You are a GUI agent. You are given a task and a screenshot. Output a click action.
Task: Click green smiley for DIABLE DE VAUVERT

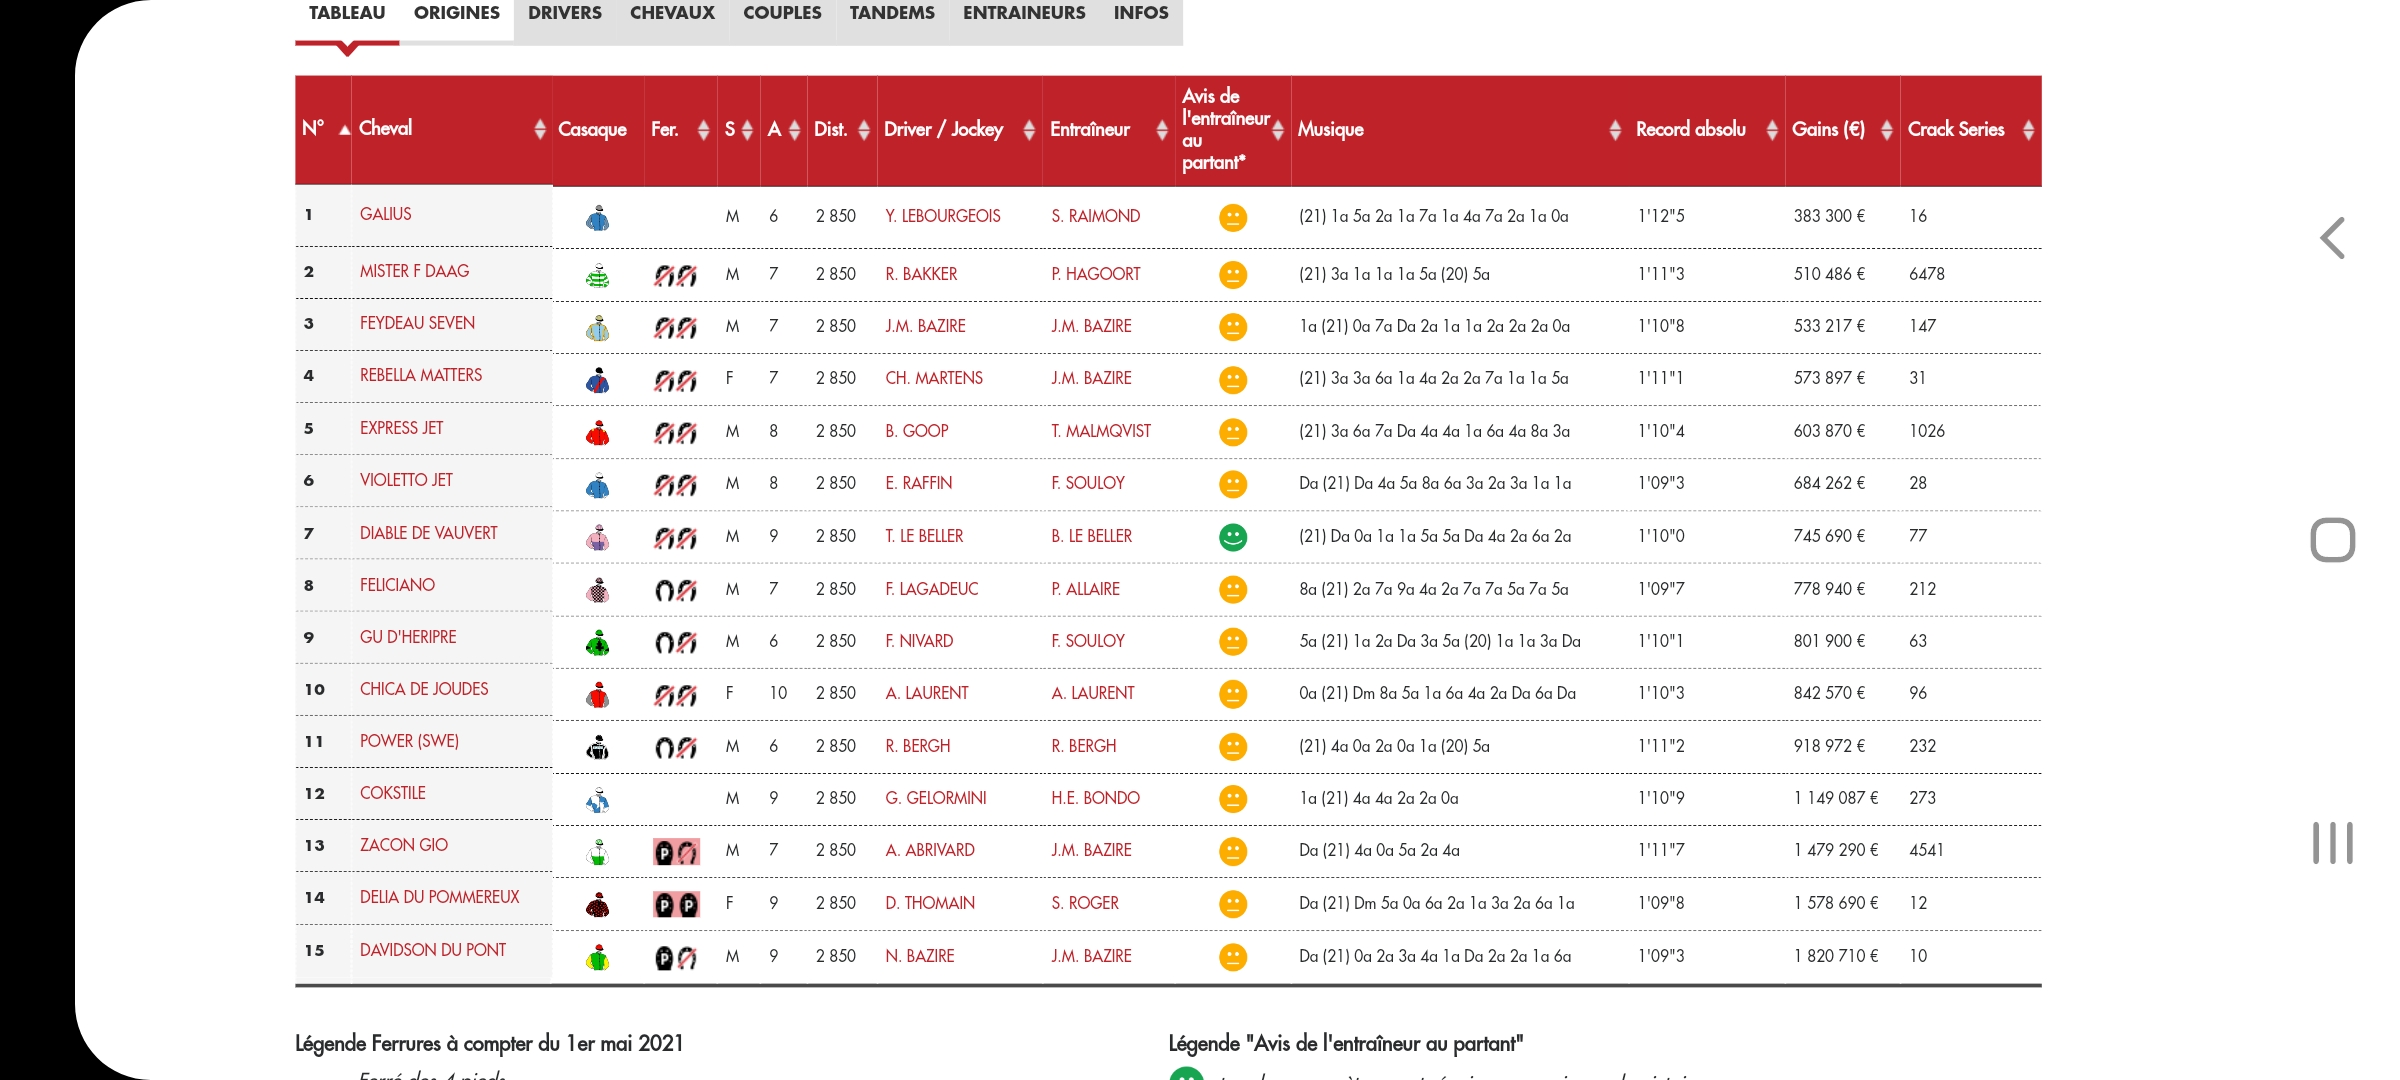point(1233,537)
